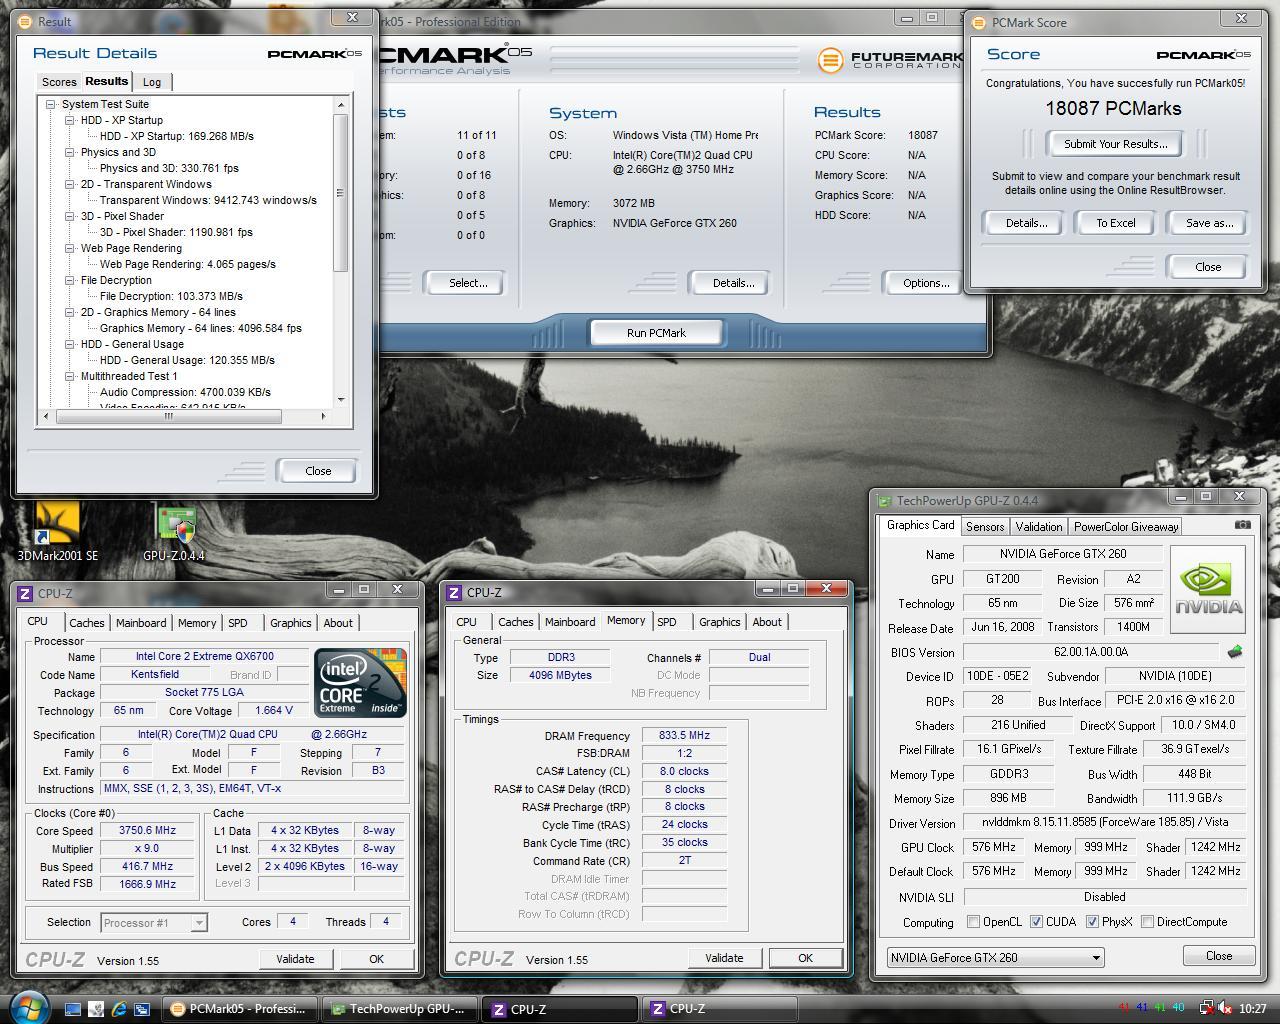
Task: Click the taskbar clock showing 10:27
Action: coord(1252,1009)
